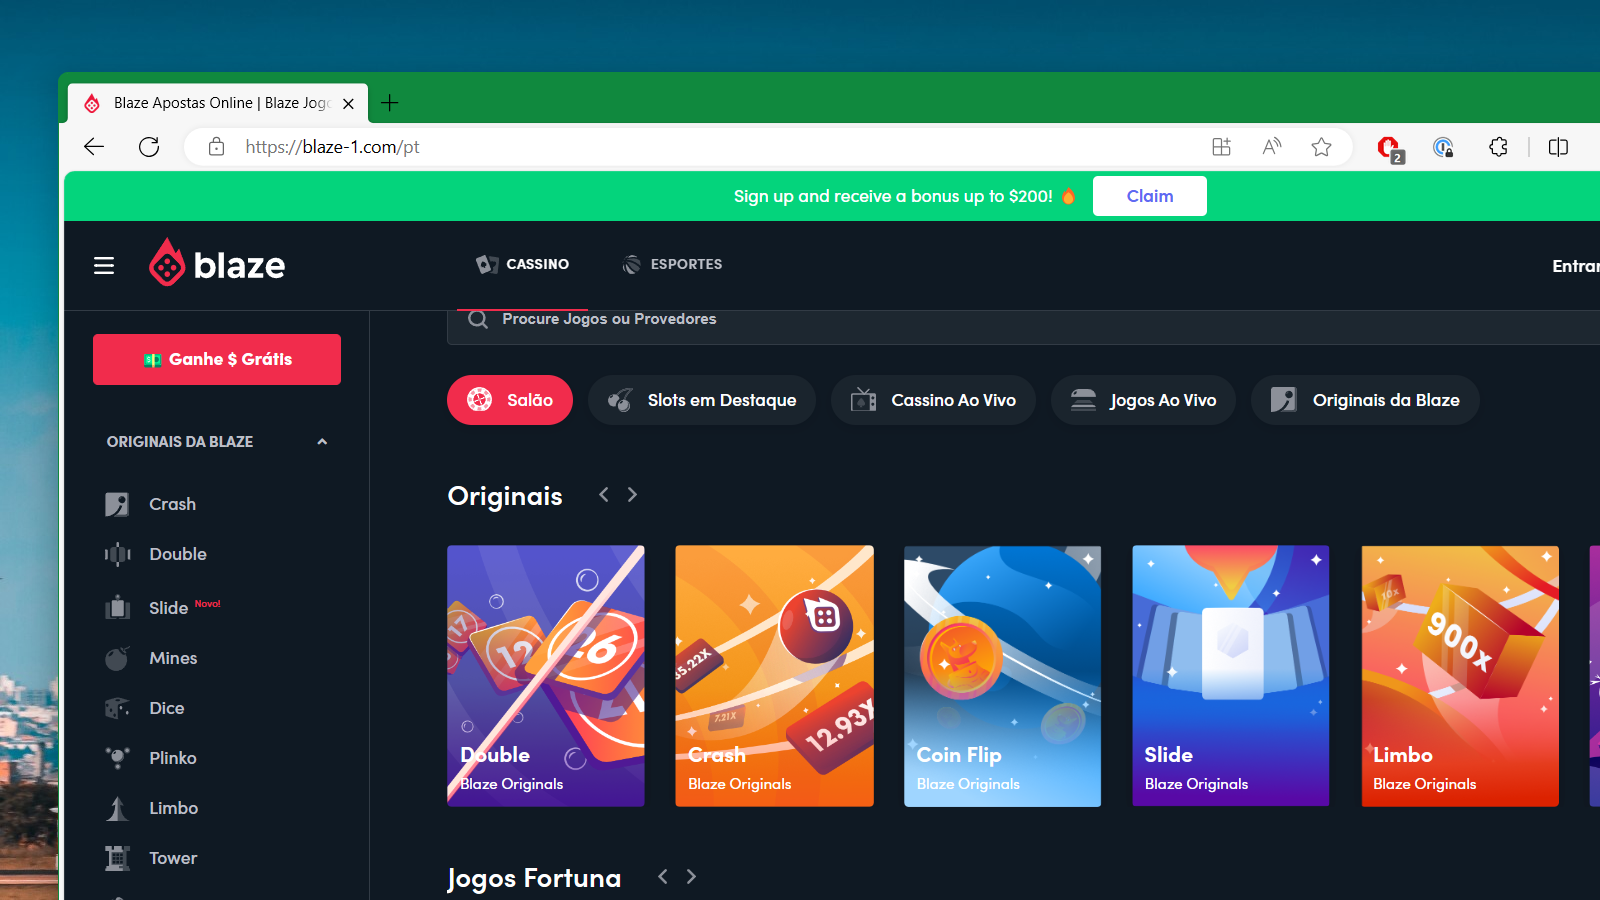Open Double from the sidebar
The width and height of the screenshot is (1600, 900).
[x=178, y=554]
